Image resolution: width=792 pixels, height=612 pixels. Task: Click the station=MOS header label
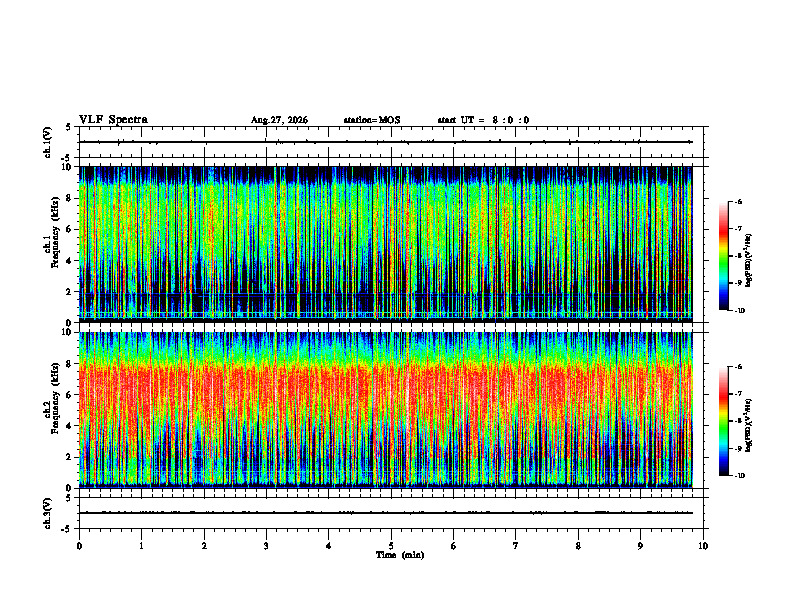click(372, 120)
